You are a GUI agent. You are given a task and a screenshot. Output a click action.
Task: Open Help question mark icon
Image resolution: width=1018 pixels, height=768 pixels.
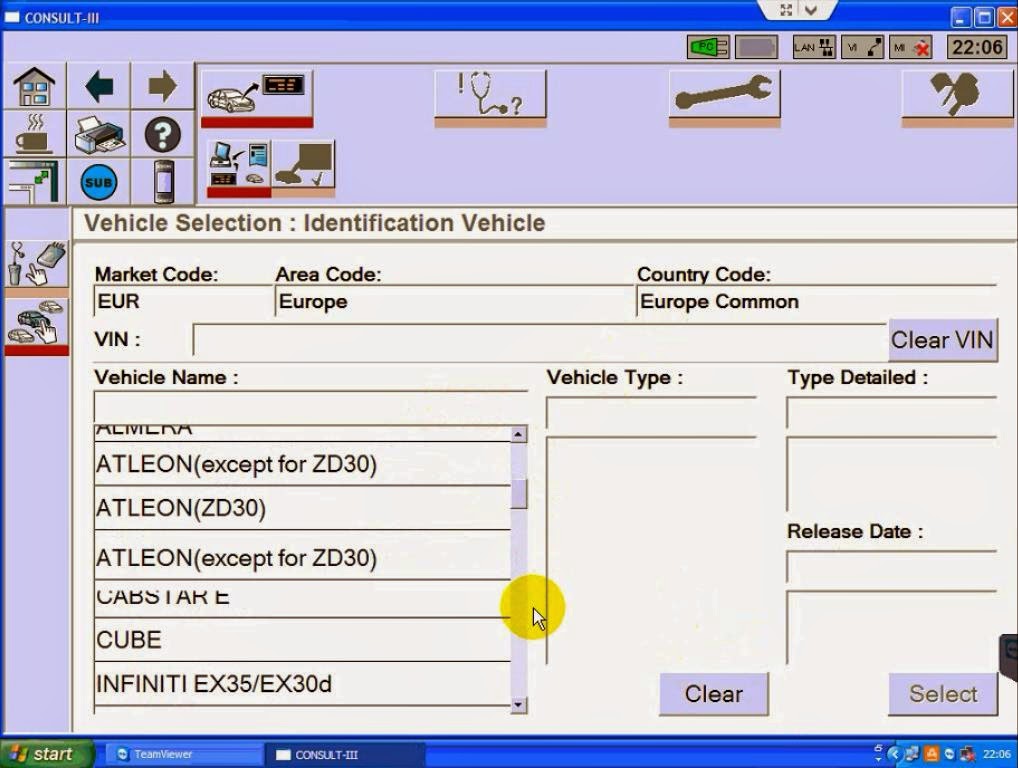point(162,134)
